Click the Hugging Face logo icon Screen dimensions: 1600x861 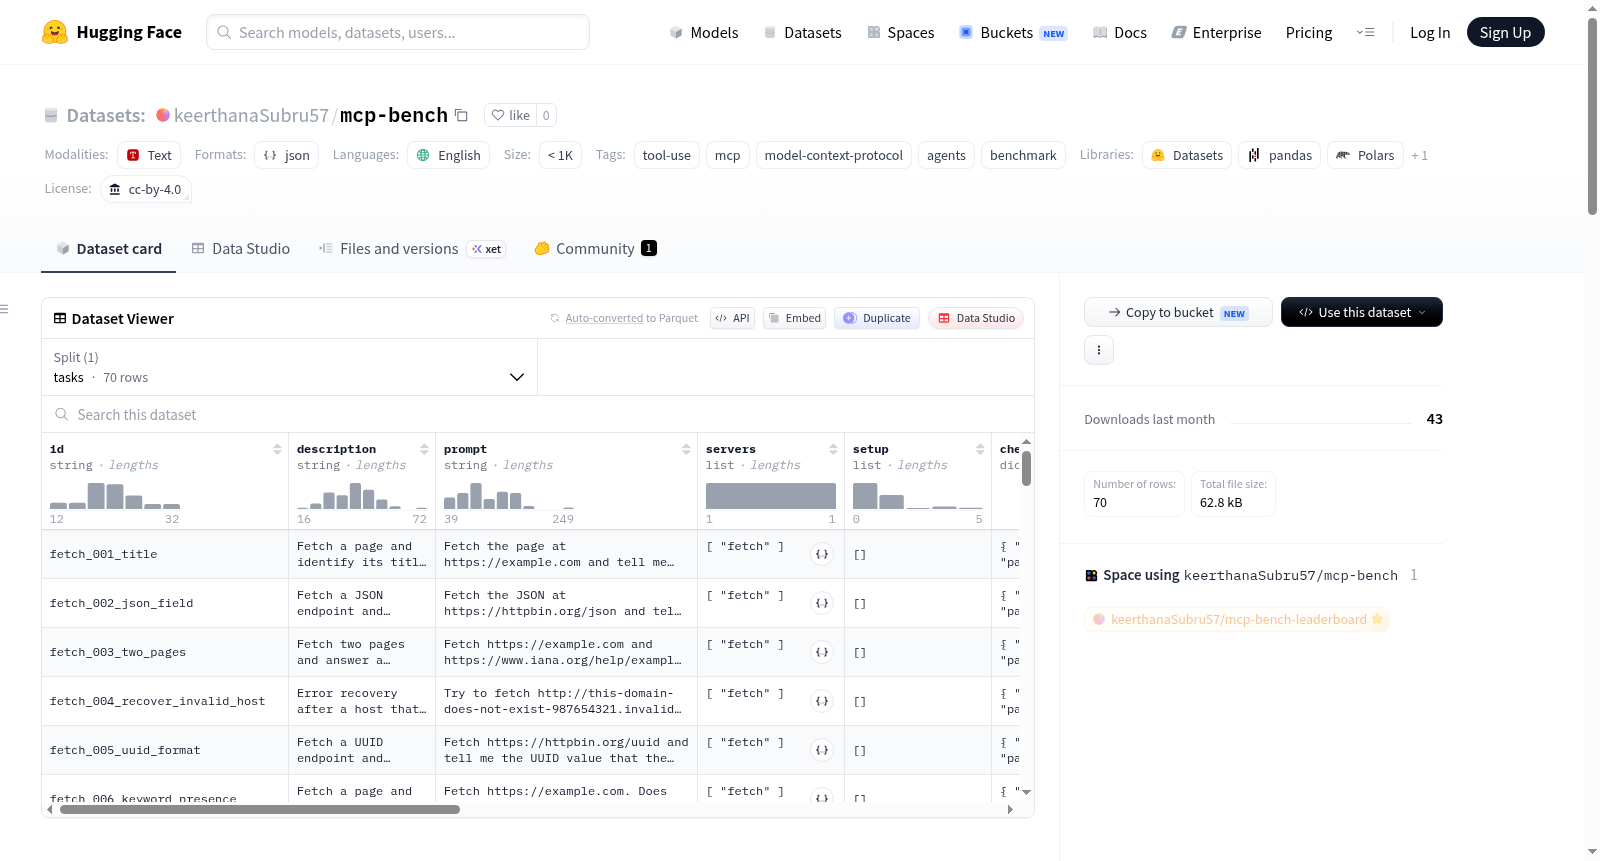click(55, 32)
